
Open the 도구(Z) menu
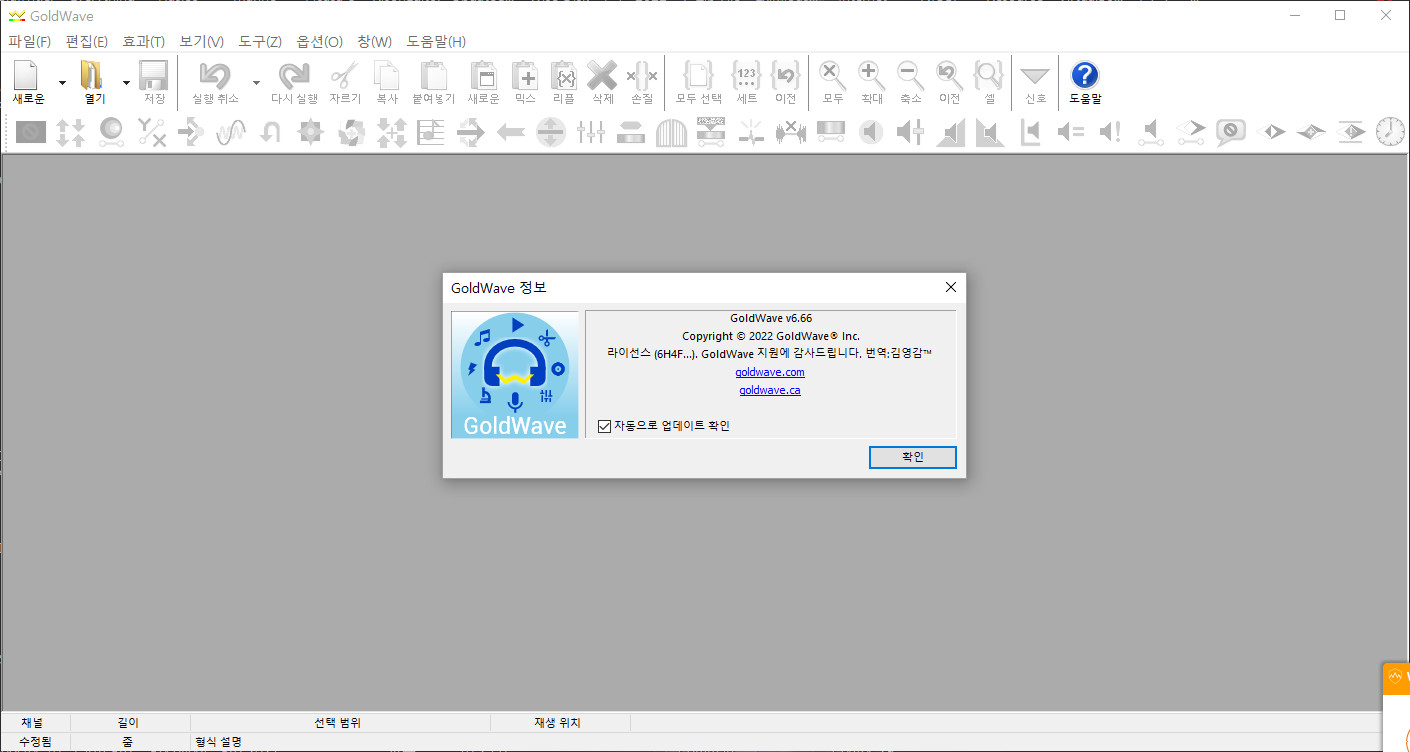click(x=260, y=42)
